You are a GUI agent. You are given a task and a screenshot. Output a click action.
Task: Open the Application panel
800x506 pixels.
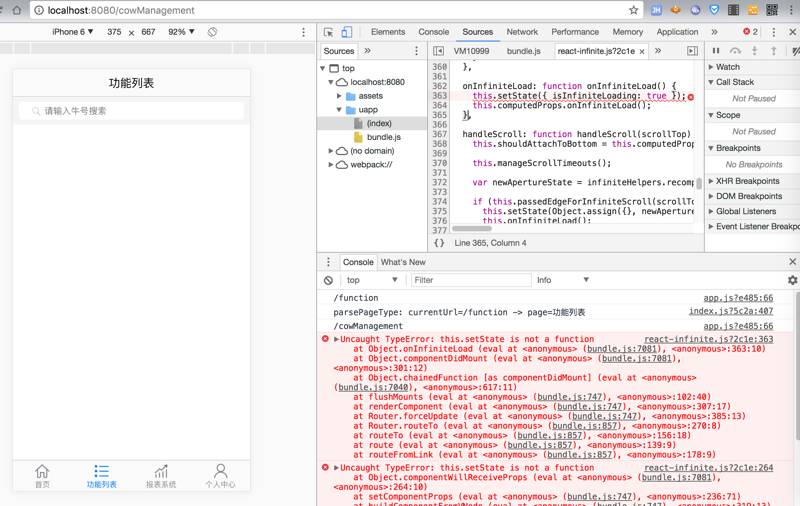tap(677, 32)
